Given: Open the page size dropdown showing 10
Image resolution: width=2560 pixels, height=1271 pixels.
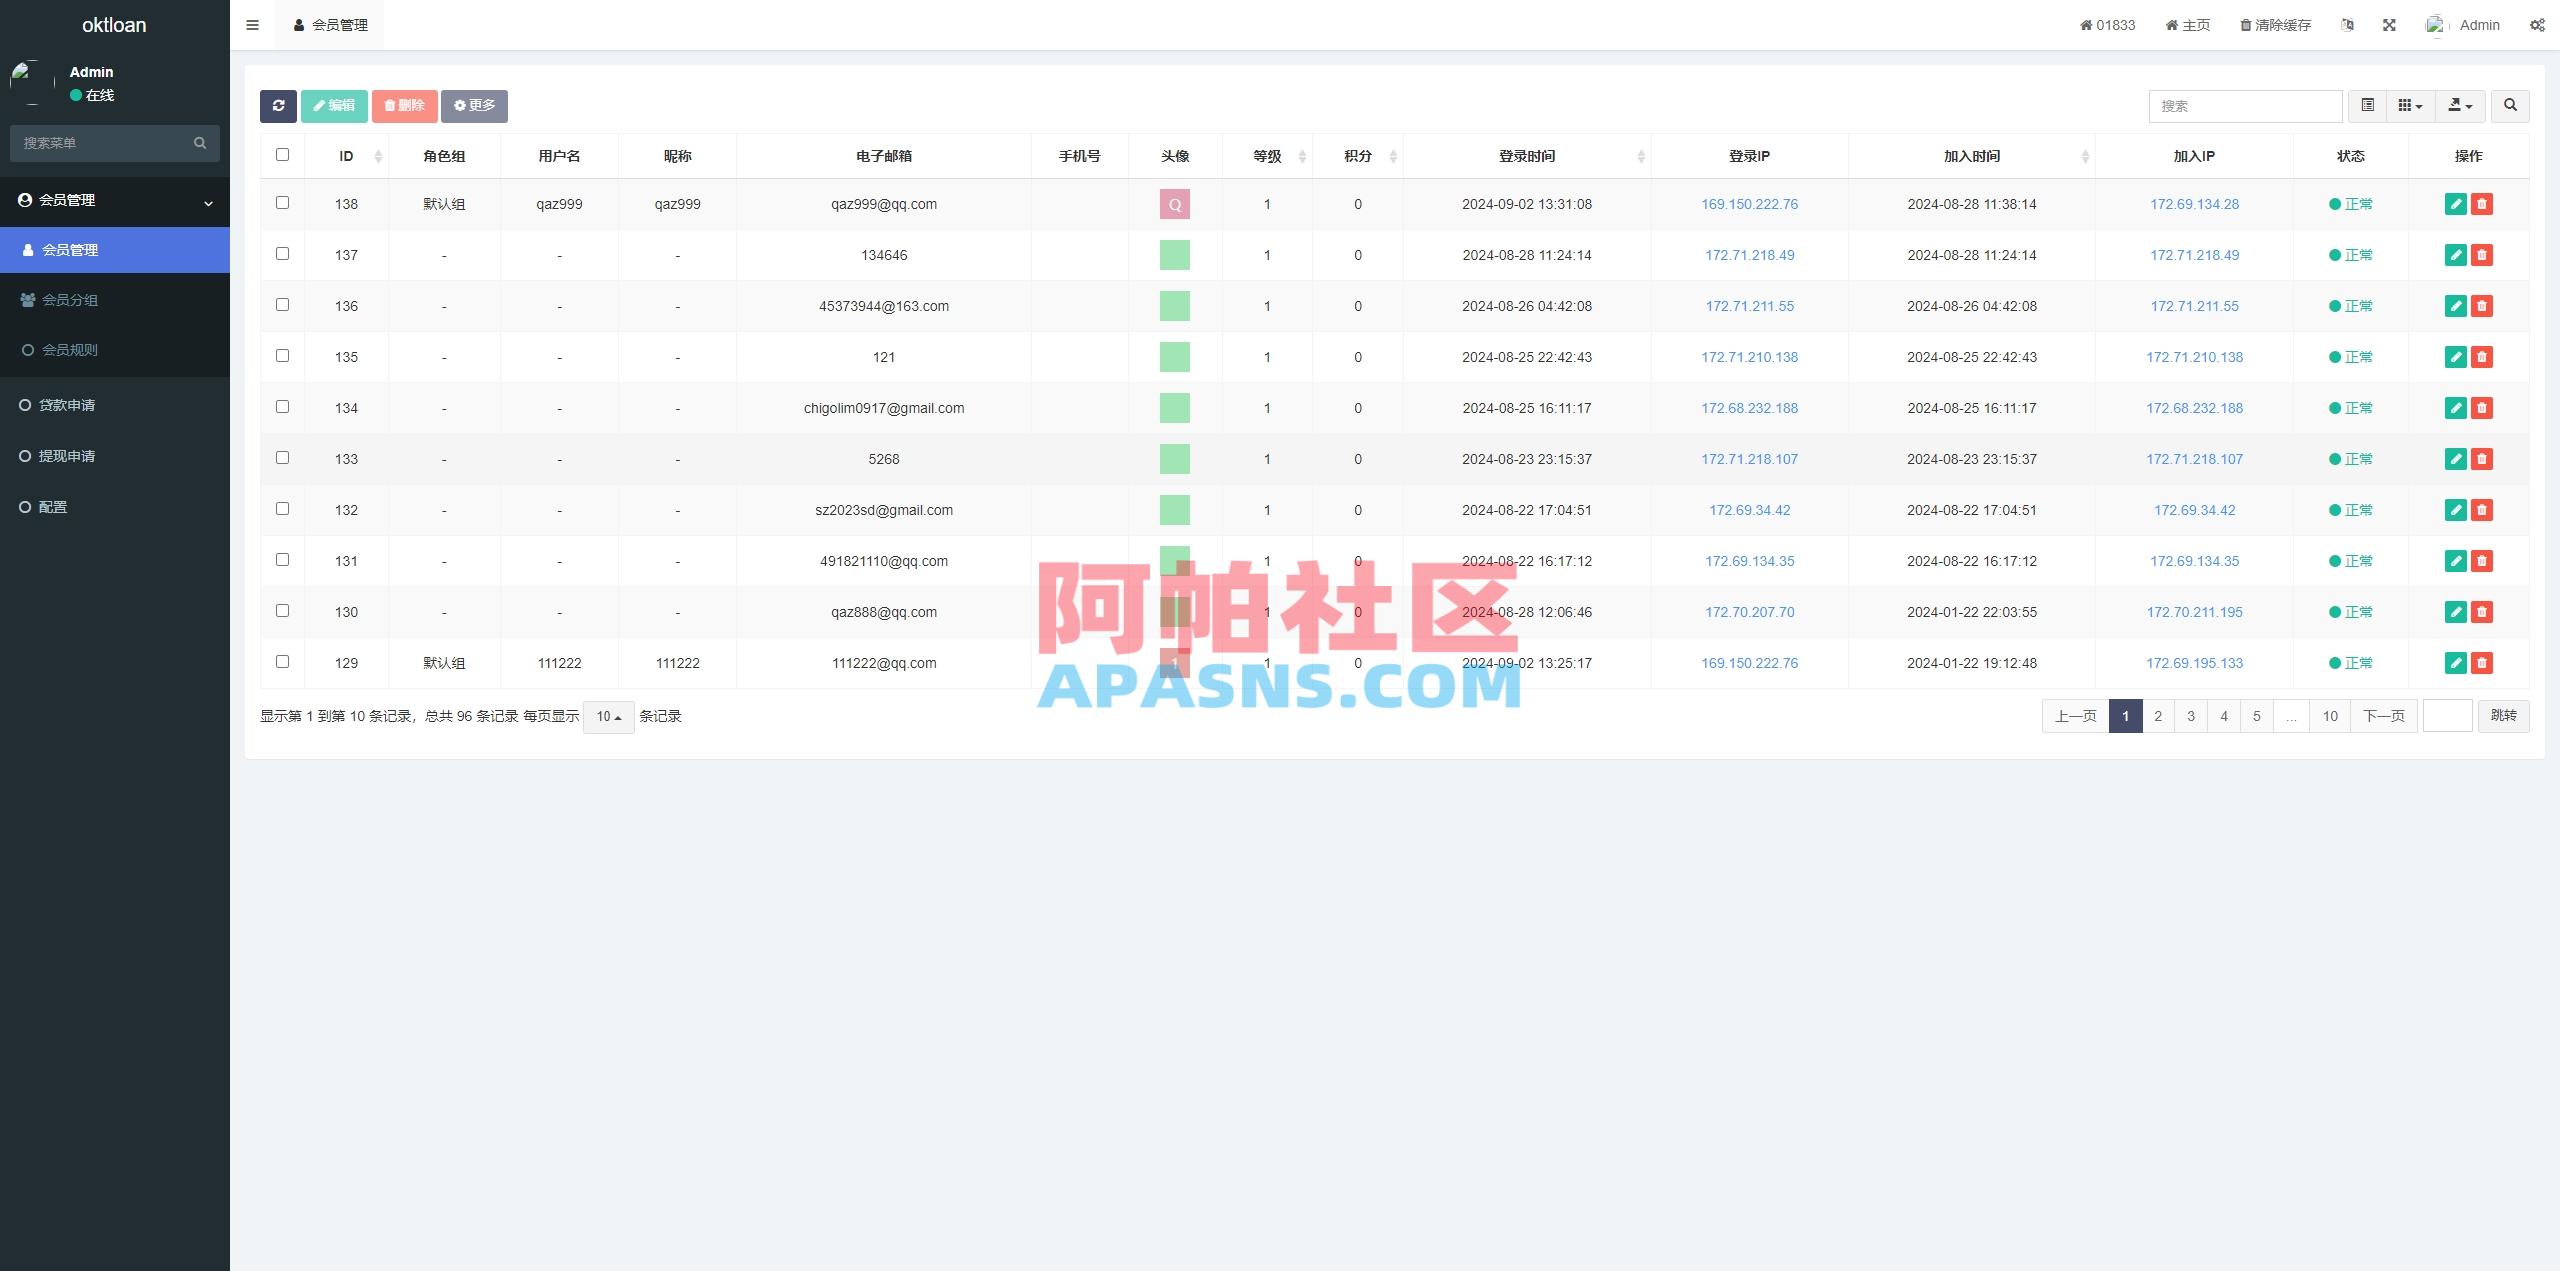Looking at the screenshot, I should 607,716.
